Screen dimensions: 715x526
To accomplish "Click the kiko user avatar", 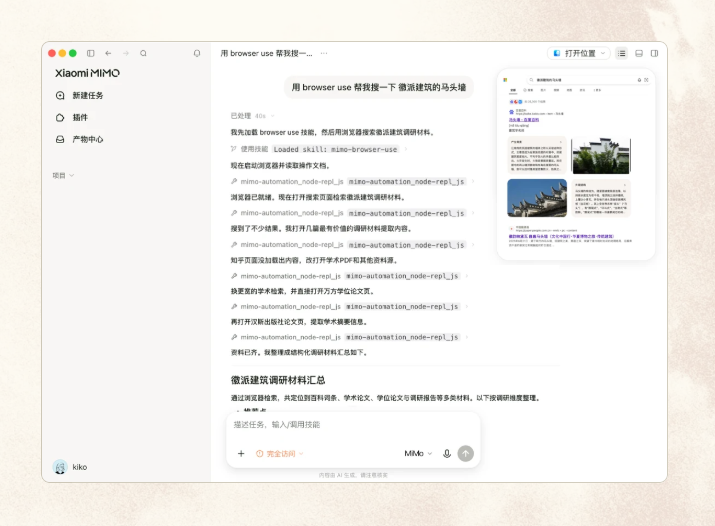I will tap(60, 467).
